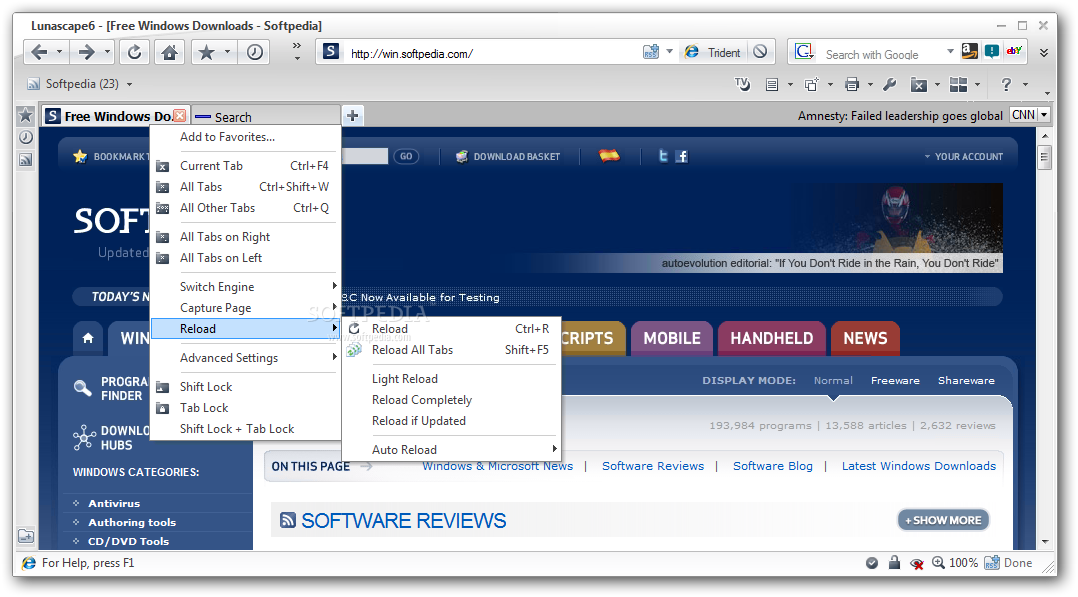Open the search engine list dropdown arrow
Screen dimensions: 1078x597
950,52
